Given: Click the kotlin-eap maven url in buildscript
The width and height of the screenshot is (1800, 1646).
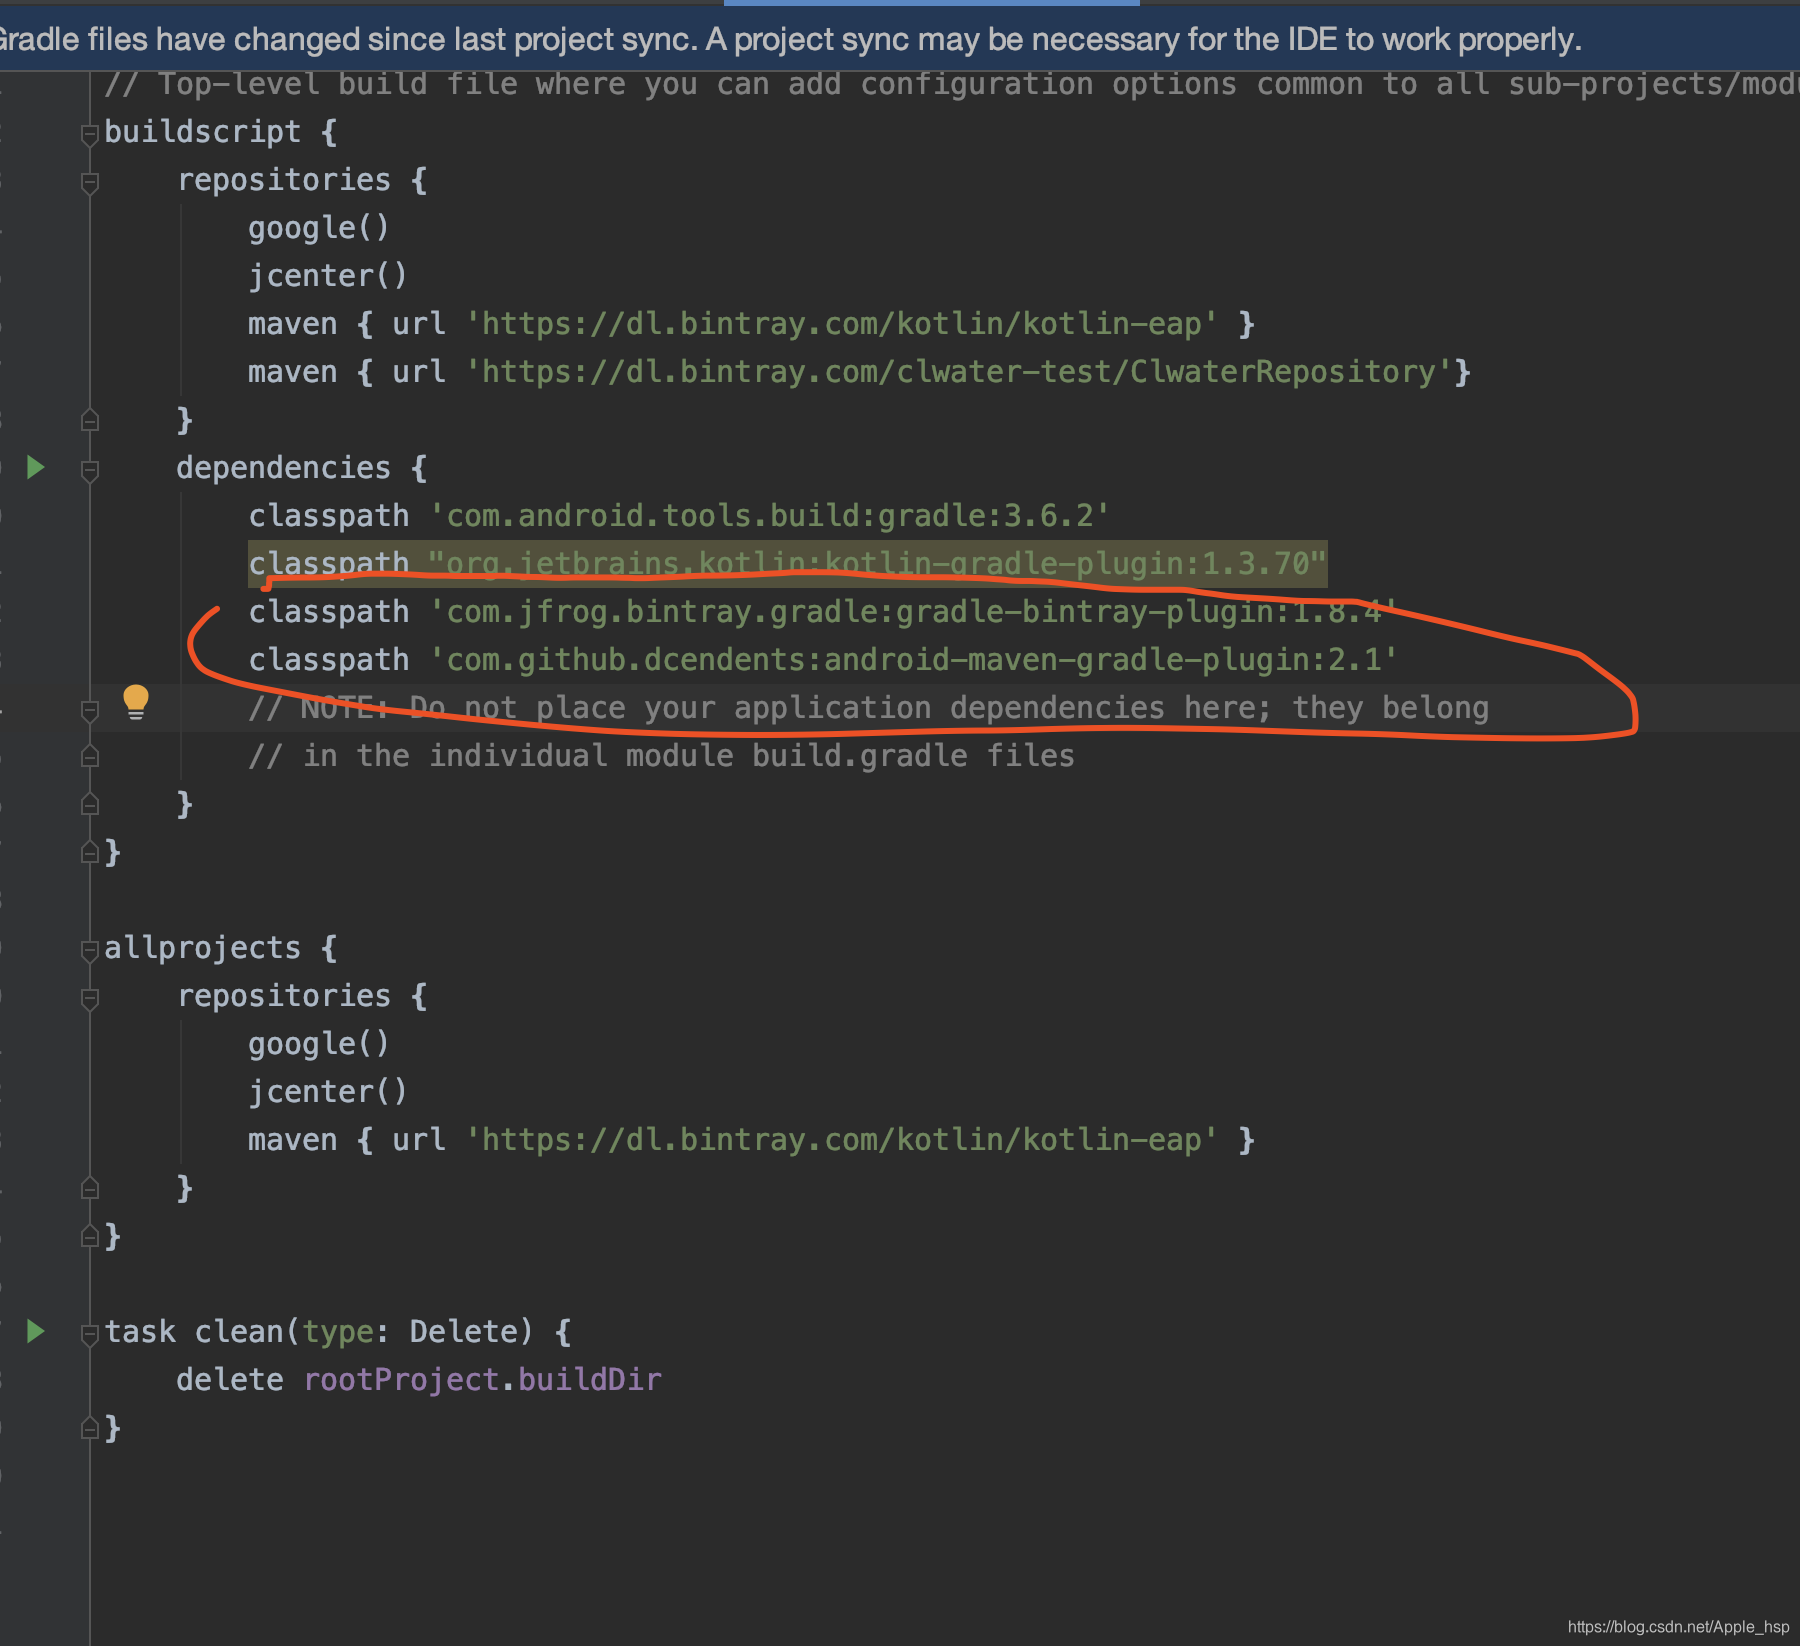Looking at the screenshot, I should pyautogui.click(x=842, y=324).
